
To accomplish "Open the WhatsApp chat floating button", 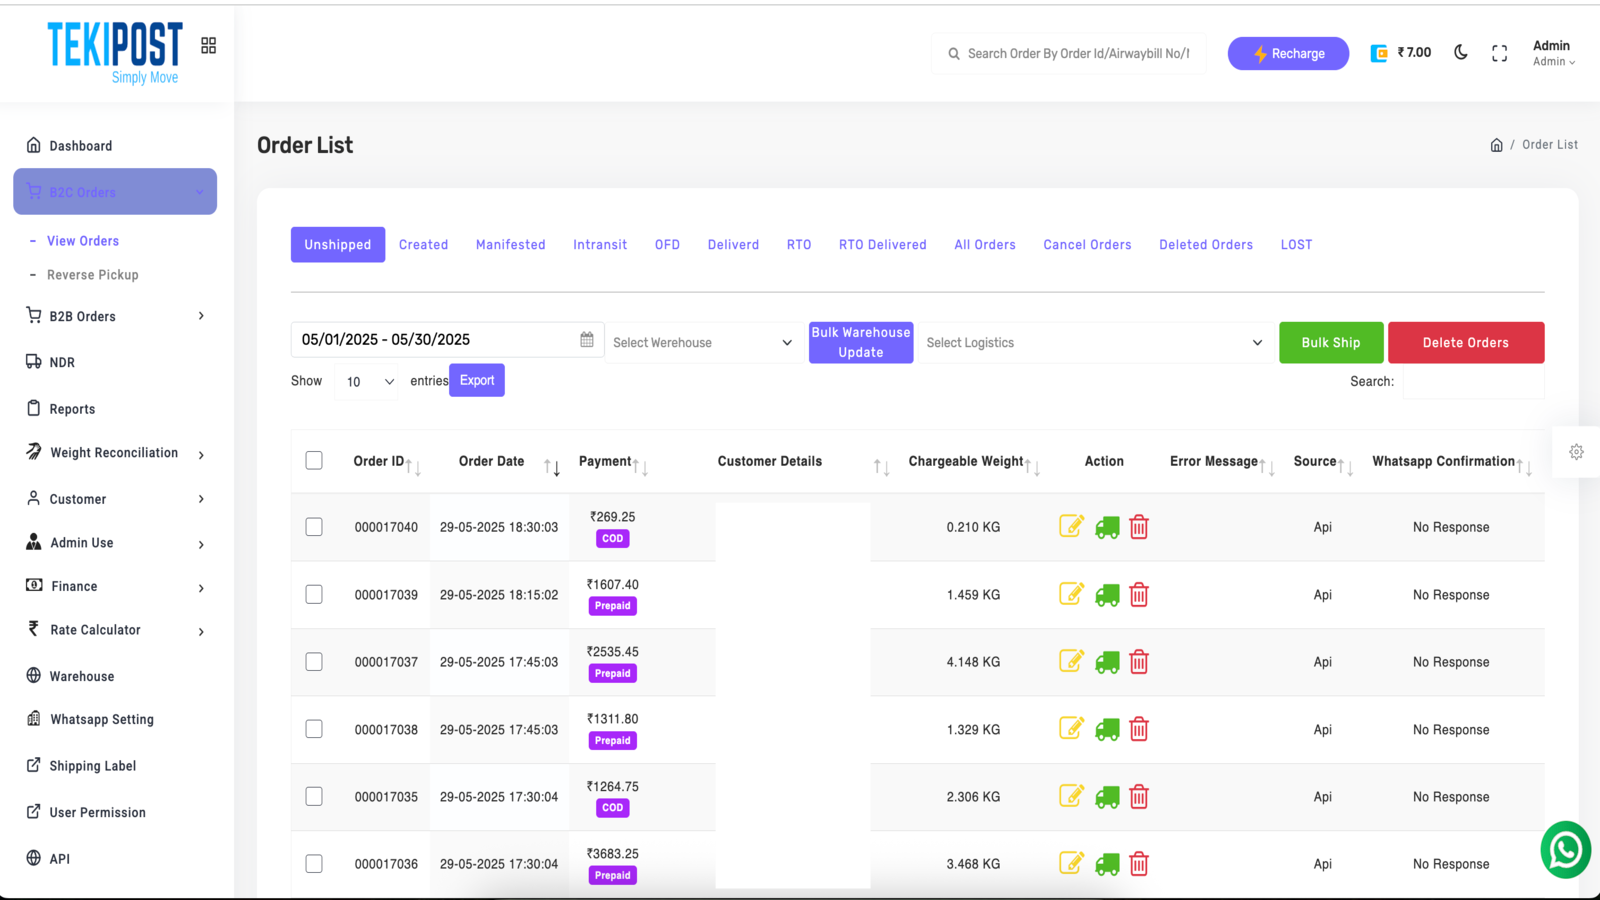I will [x=1565, y=850].
